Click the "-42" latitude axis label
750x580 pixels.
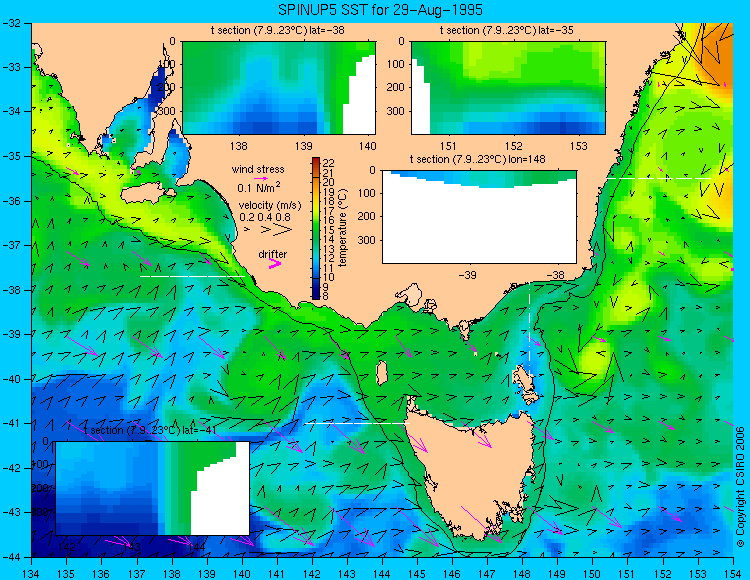[x=11, y=468]
